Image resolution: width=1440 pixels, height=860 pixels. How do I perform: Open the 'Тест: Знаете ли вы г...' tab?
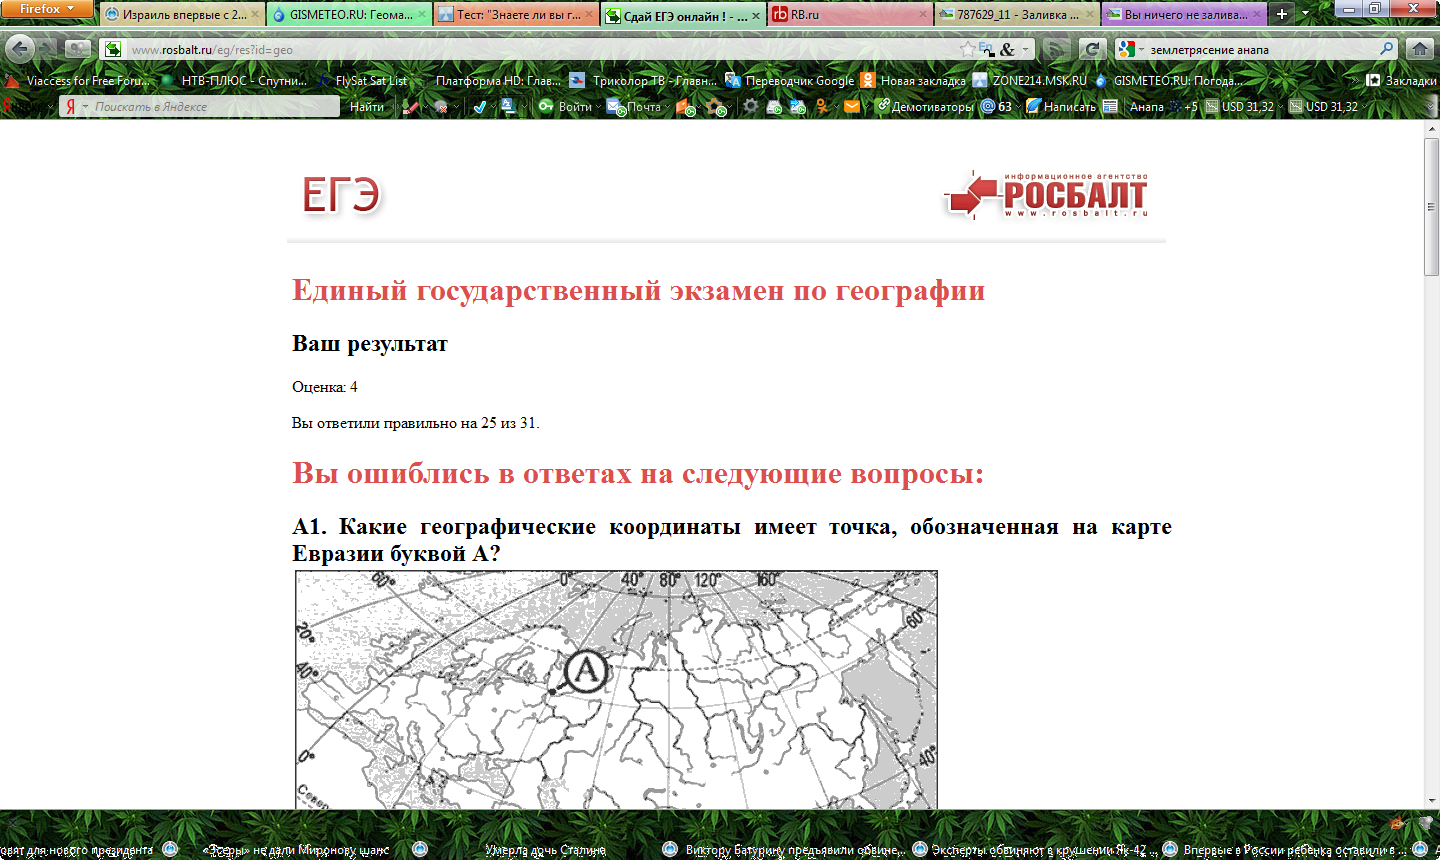516,15
